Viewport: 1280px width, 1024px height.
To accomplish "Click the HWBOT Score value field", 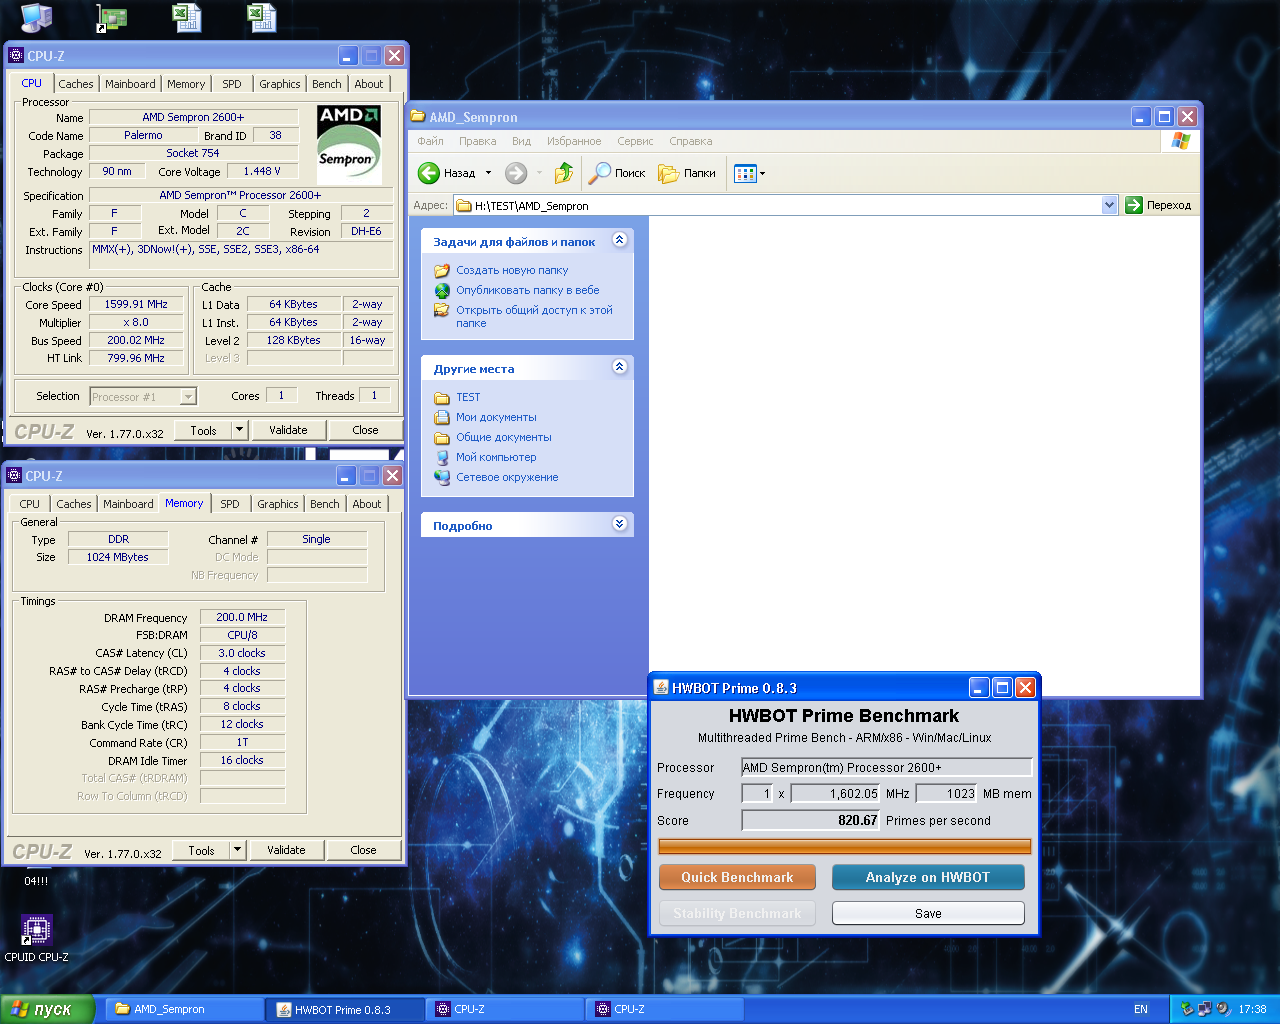I will [x=810, y=820].
